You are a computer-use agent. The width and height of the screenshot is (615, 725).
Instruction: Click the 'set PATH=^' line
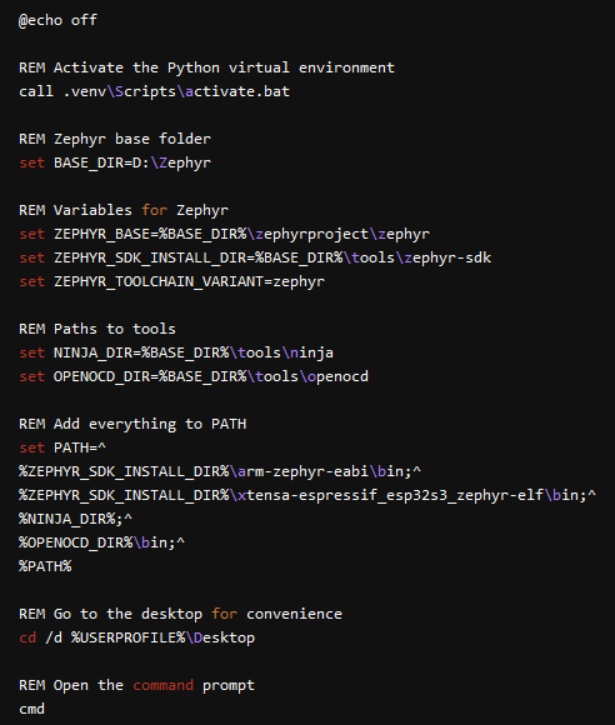pos(62,447)
